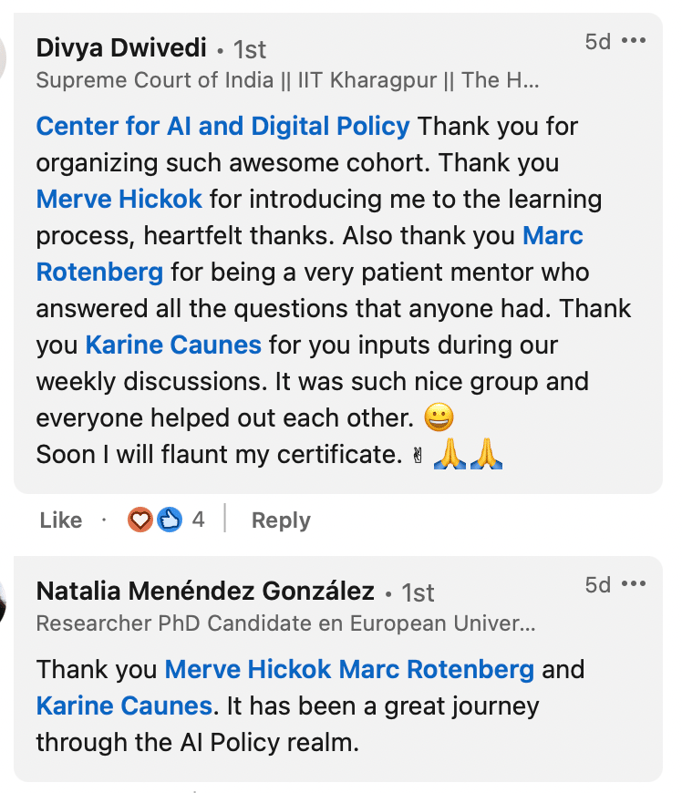Click Karine Caunes mention in Natalia's comment
The image size is (682, 793).
point(124,705)
